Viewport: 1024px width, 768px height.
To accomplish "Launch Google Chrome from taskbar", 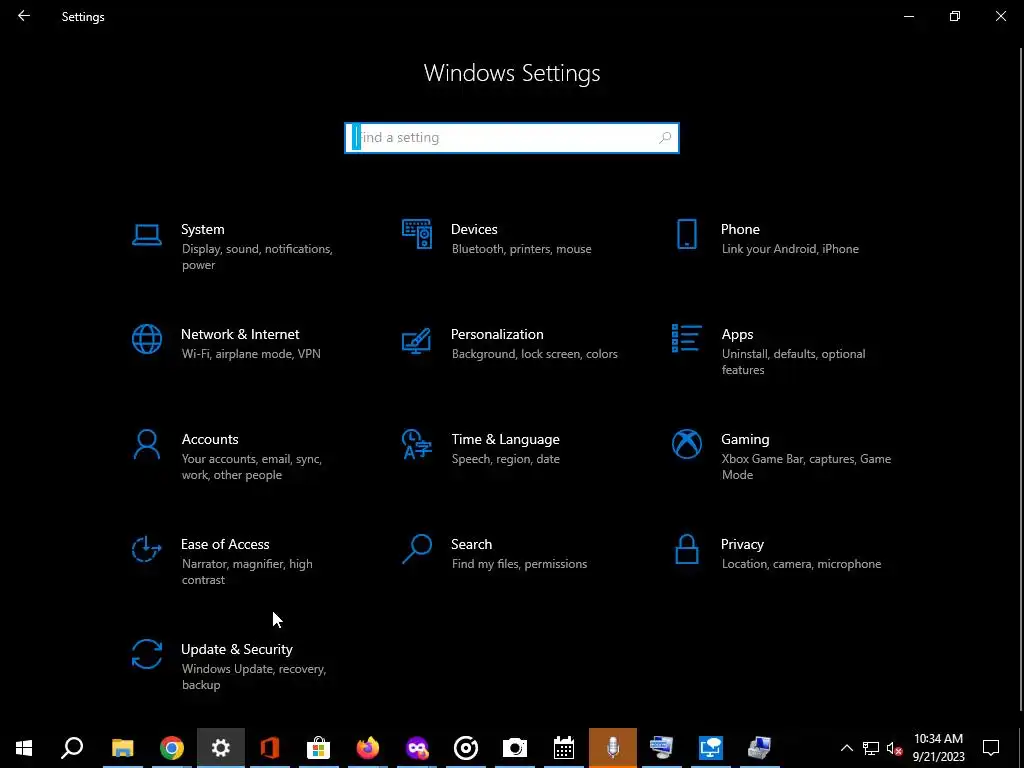I will pos(172,748).
